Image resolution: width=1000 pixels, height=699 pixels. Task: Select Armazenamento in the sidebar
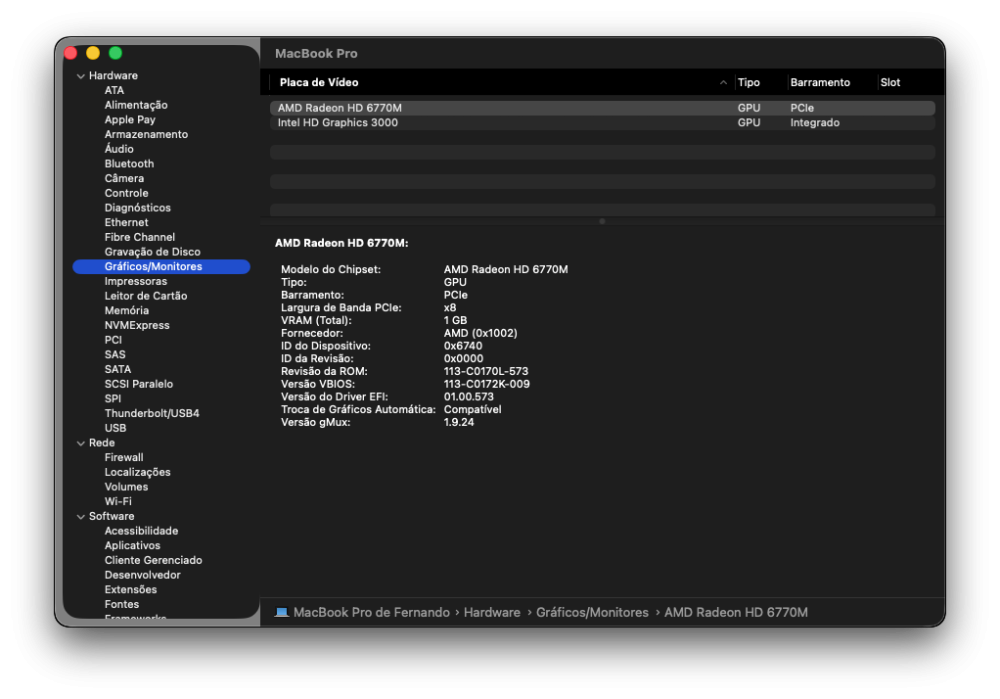point(146,135)
